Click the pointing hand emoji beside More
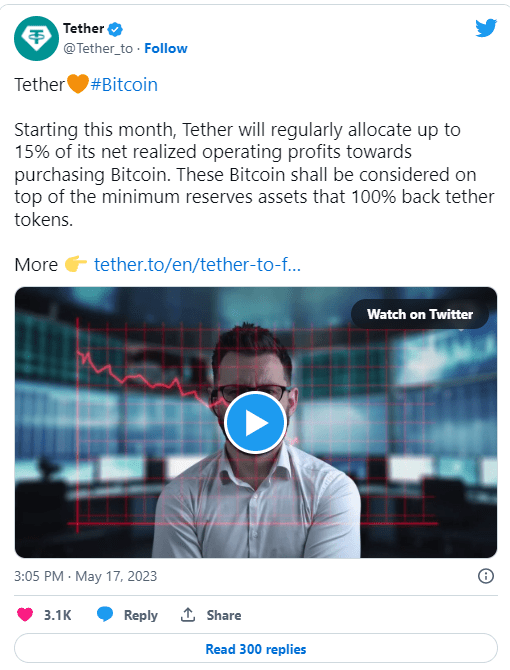This screenshot has height=670, width=510. [76, 264]
